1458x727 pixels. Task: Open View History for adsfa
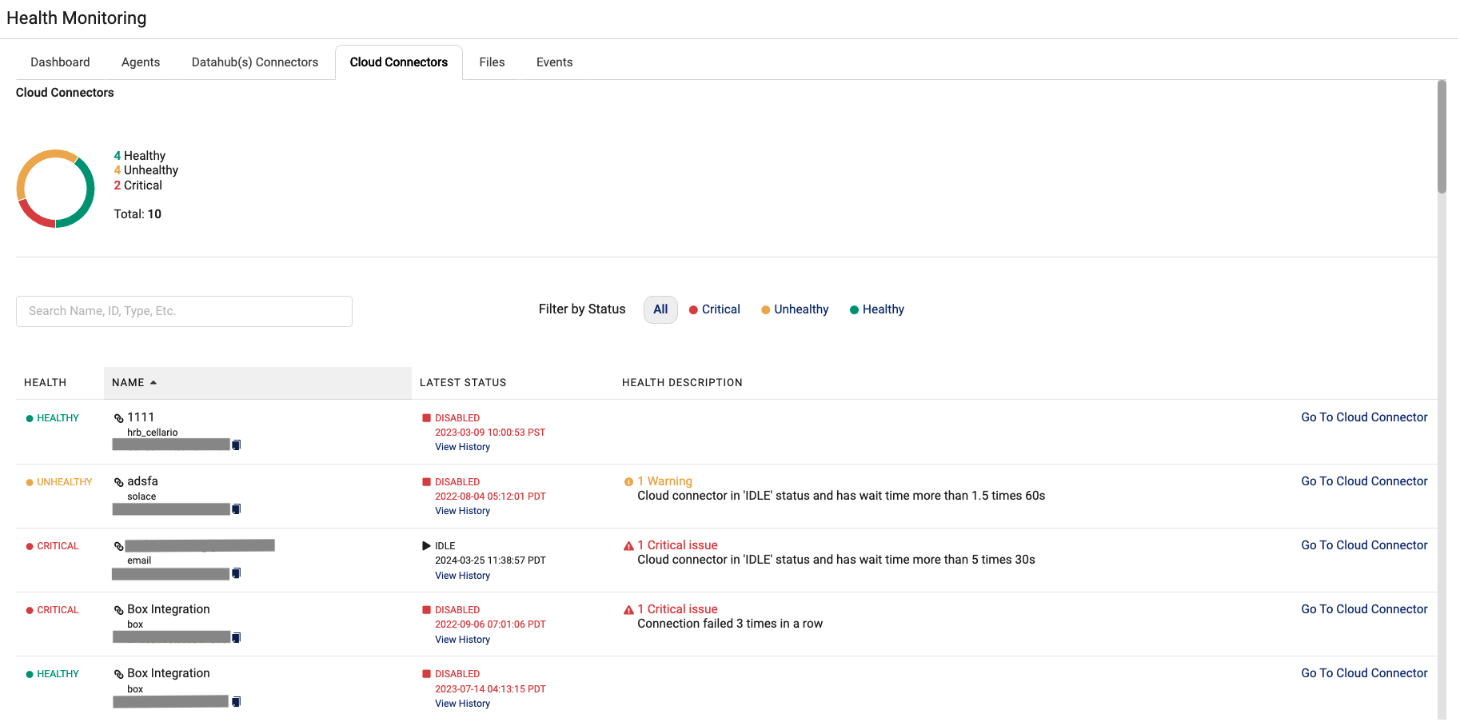pos(462,511)
